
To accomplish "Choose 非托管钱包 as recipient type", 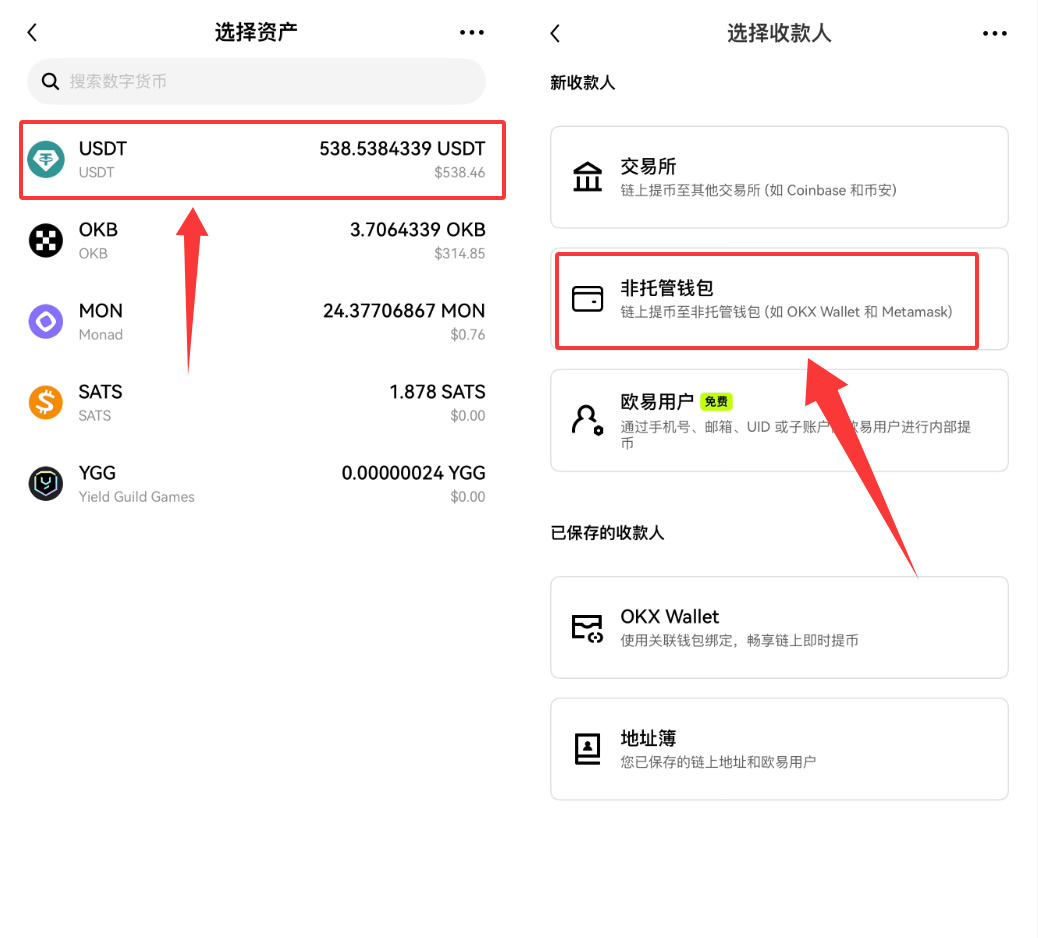I will click(779, 299).
